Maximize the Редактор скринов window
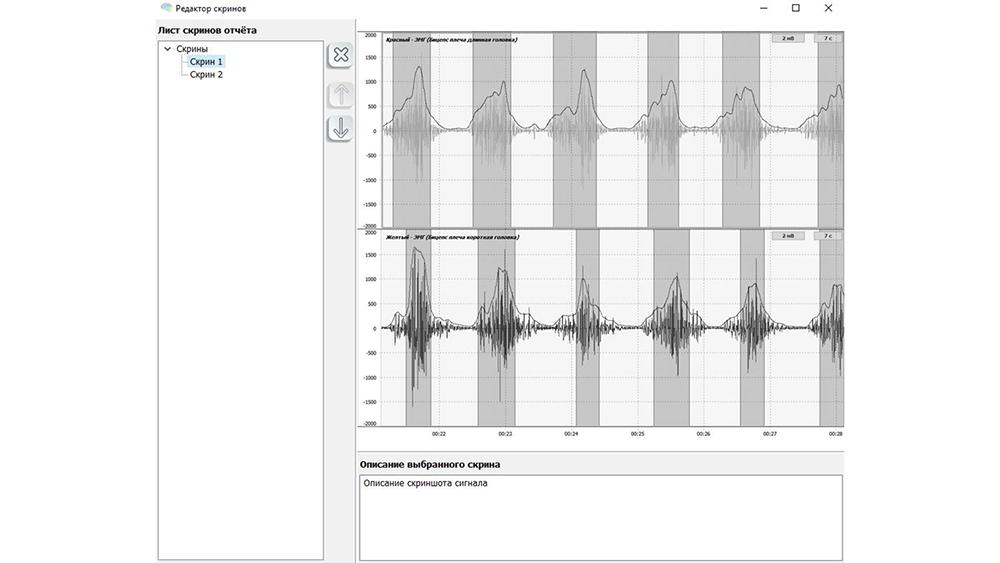This screenshot has height=563, width=1000. click(x=796, y=8)
